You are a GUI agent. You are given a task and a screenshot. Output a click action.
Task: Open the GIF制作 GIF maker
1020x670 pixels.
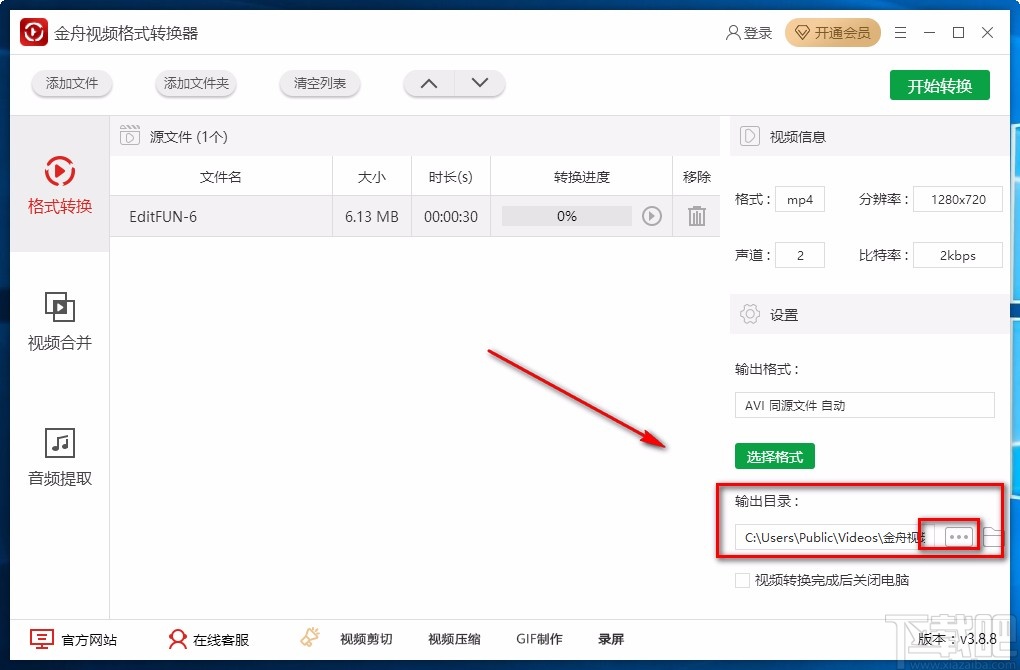point(540,638)
